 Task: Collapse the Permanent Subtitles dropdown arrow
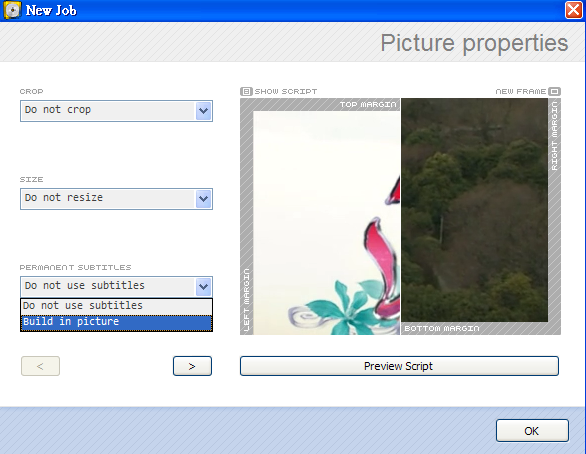coord(203,287)
